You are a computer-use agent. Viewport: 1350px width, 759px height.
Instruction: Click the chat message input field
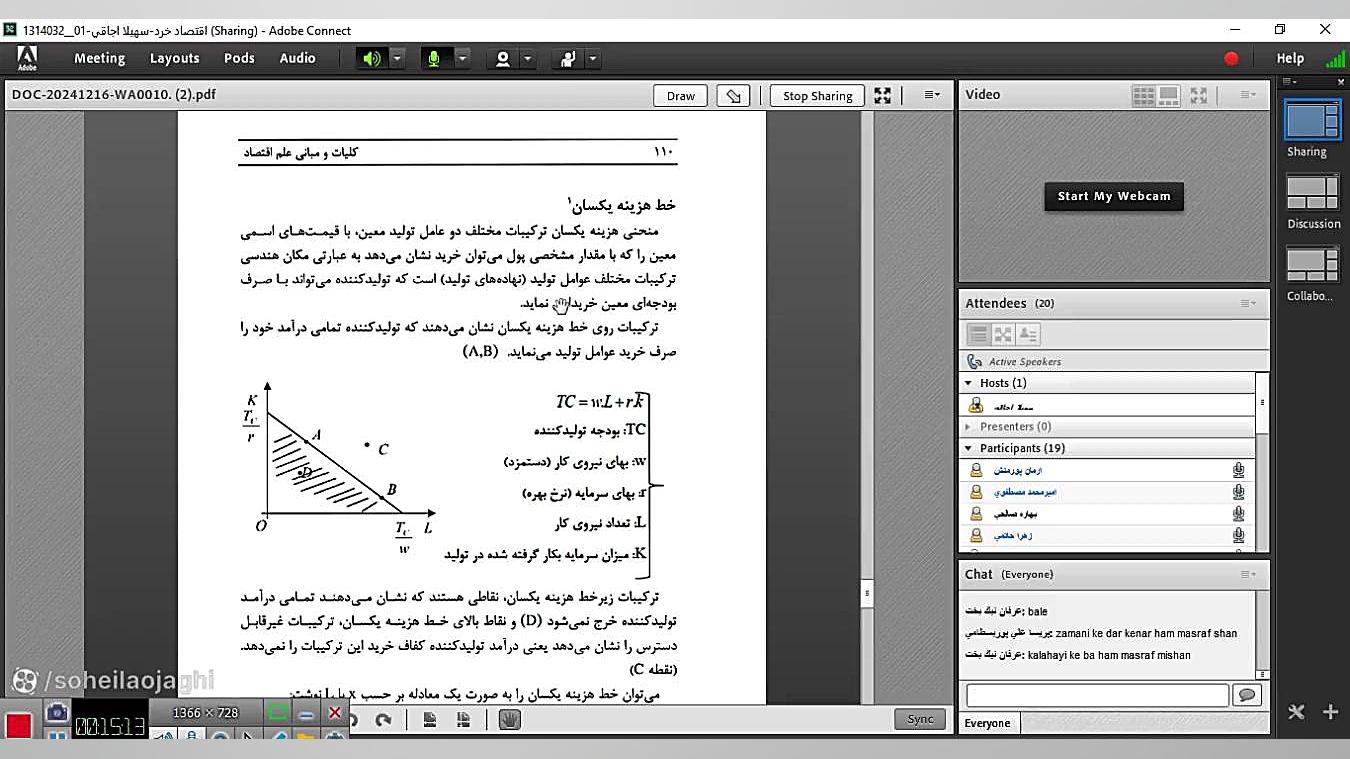pyautogui.click(x=1097, y=695)
